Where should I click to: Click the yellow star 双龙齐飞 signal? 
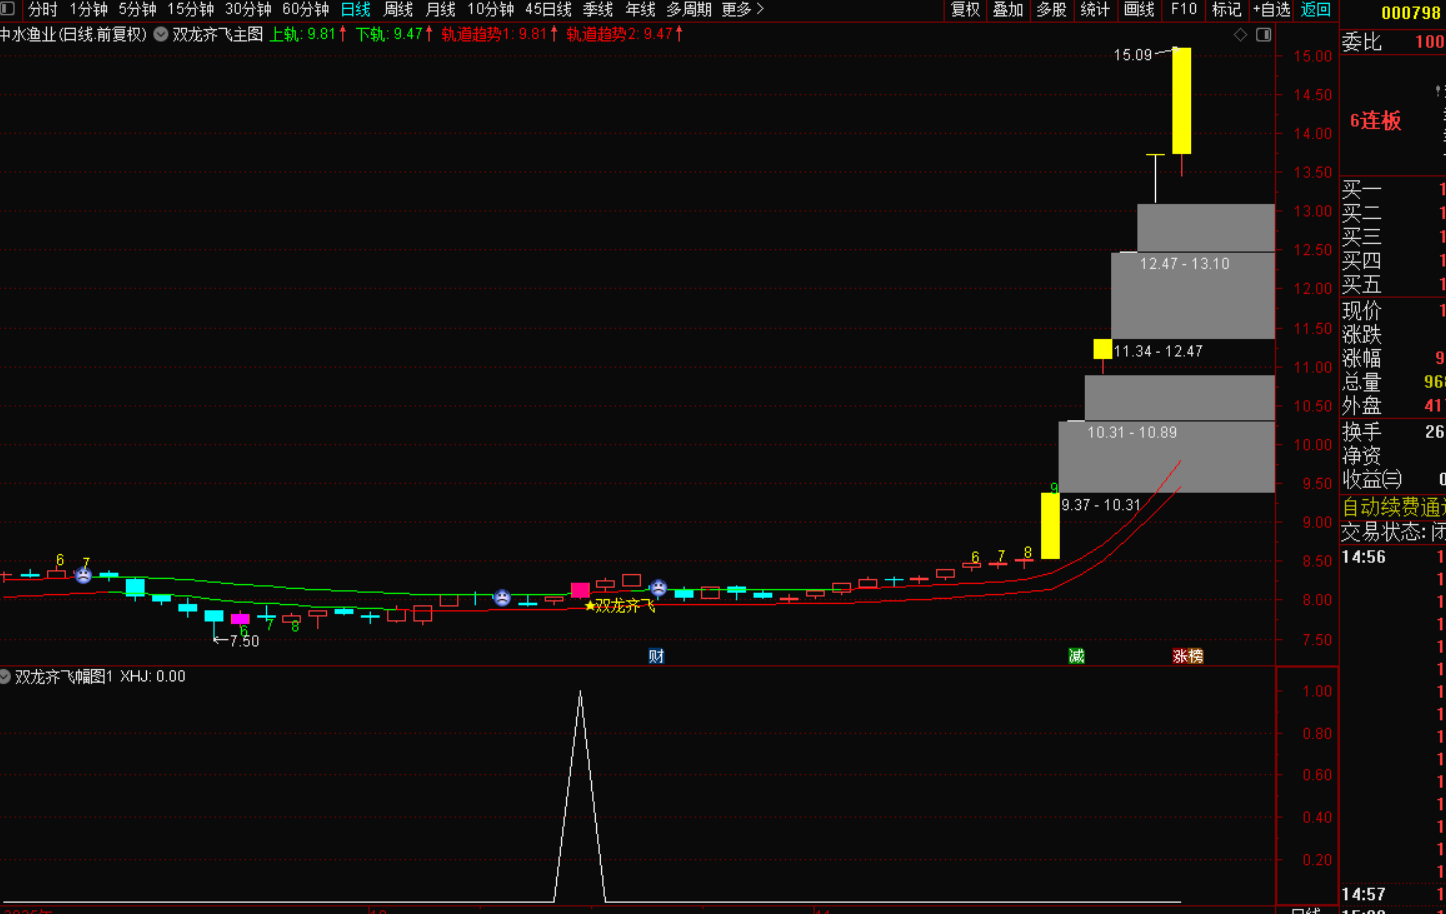(x=590, y=606)
